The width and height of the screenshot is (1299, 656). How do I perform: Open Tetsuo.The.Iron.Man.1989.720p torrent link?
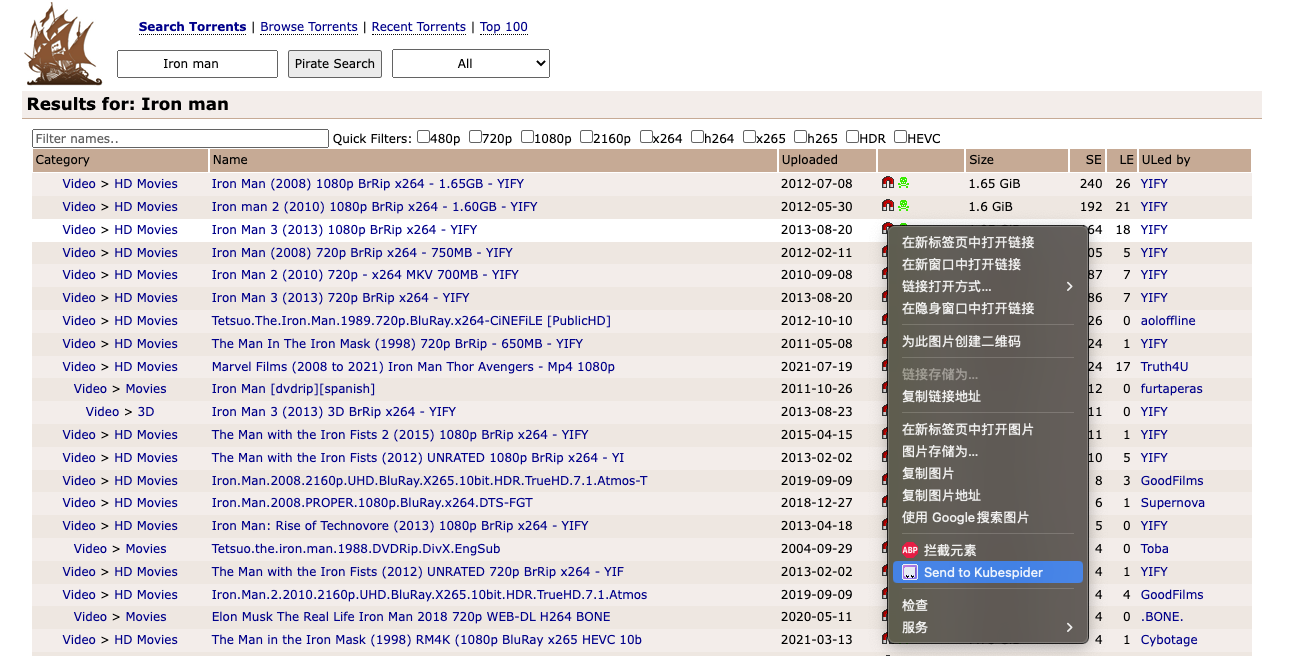click(411, 320)
